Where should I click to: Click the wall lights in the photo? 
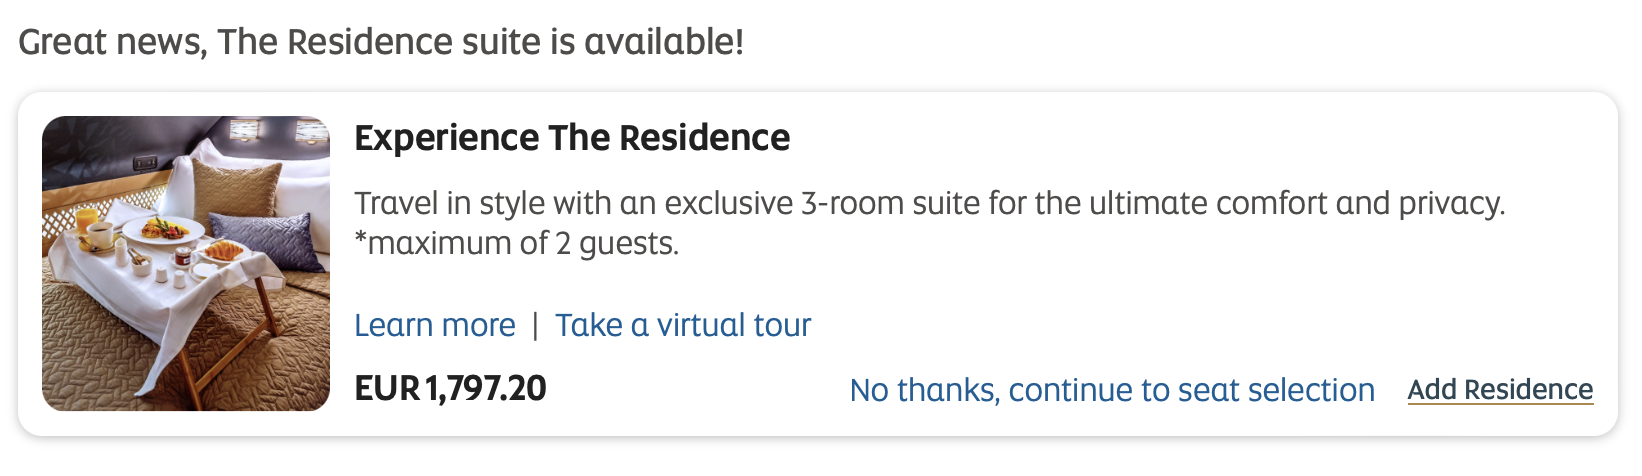click(246, 130)
